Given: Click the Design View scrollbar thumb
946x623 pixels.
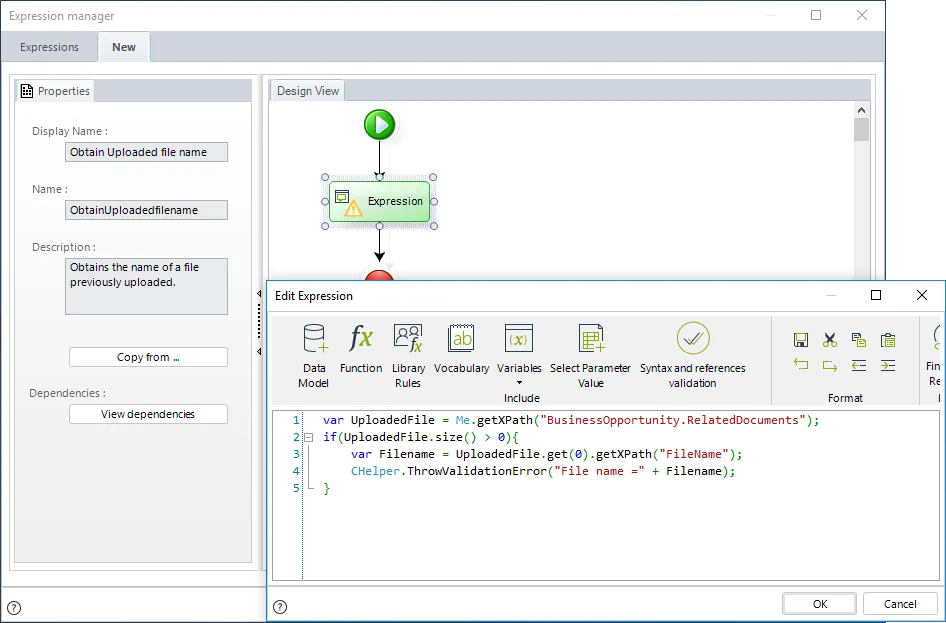Looking at the screenshot, I should click(x=862, y=130).
